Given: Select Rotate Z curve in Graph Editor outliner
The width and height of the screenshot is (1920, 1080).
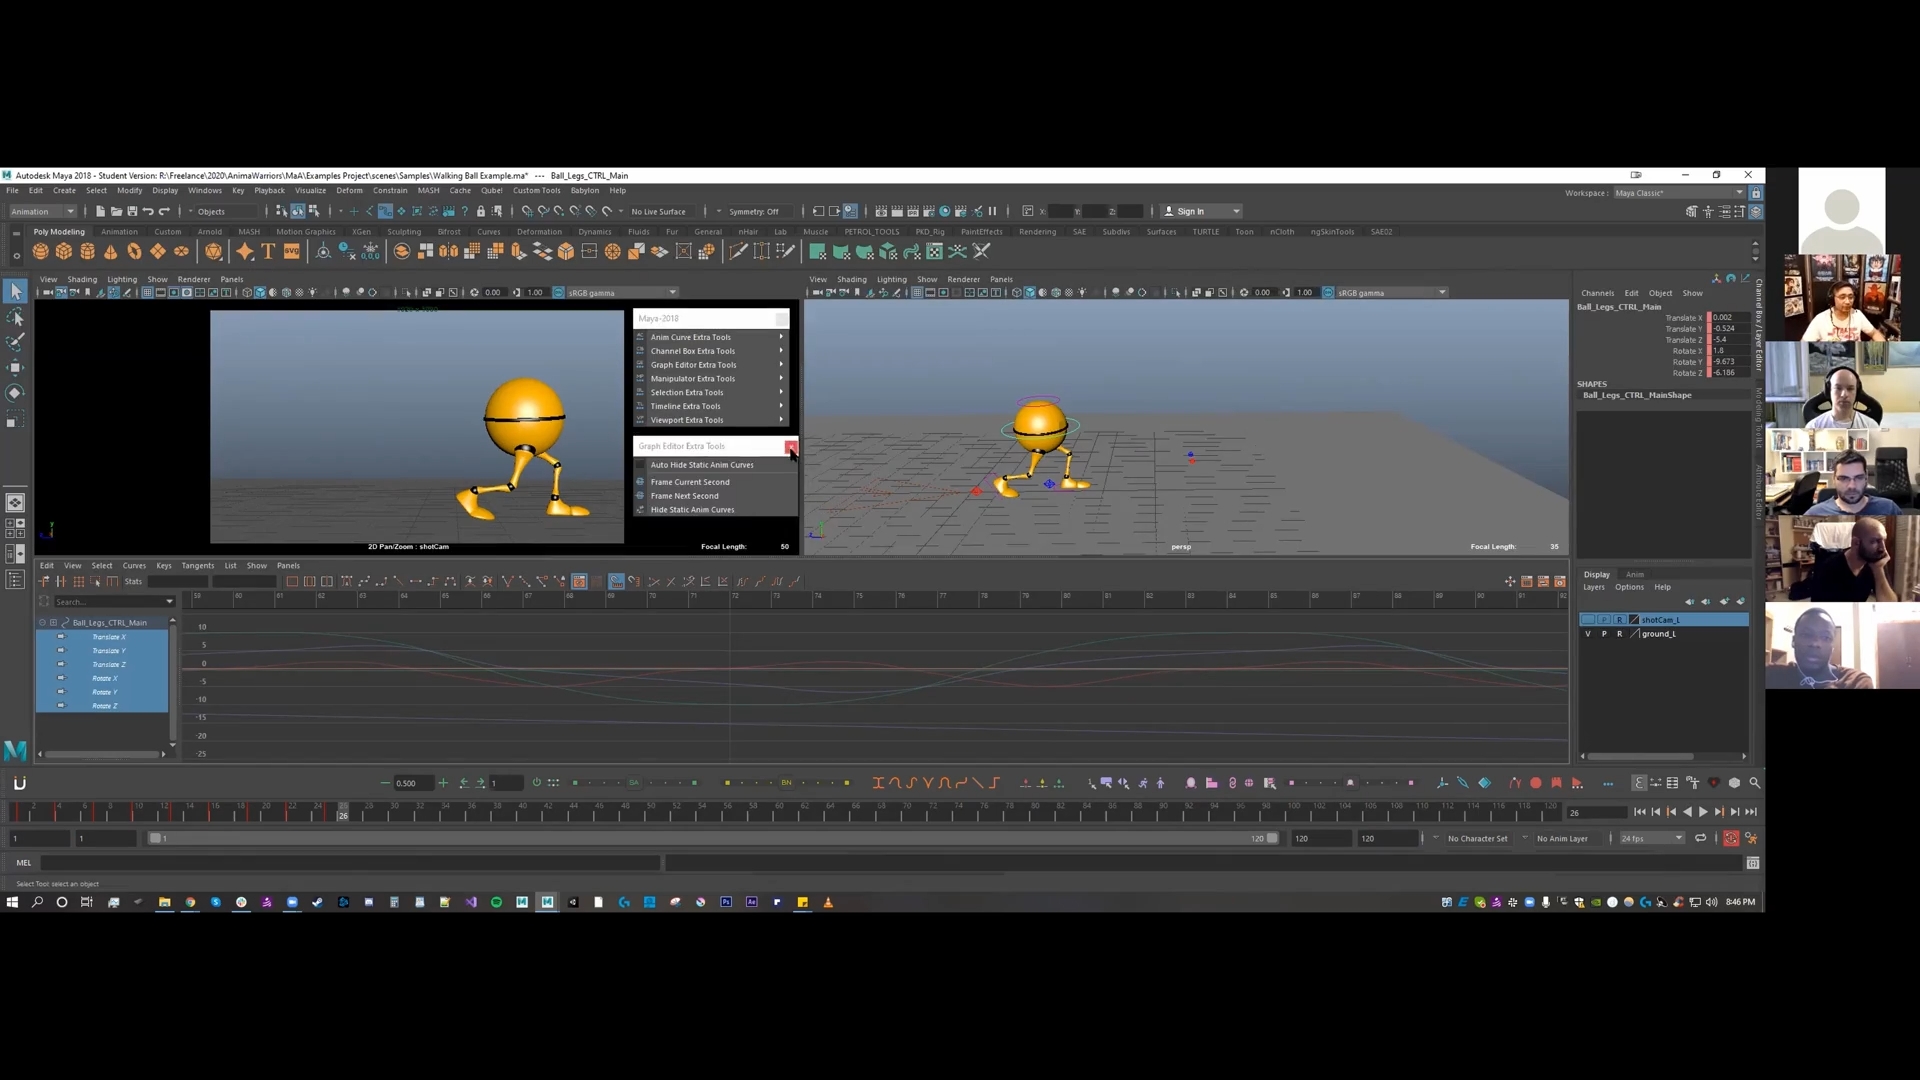Looking at the screenshot, I should coord(105,707).
